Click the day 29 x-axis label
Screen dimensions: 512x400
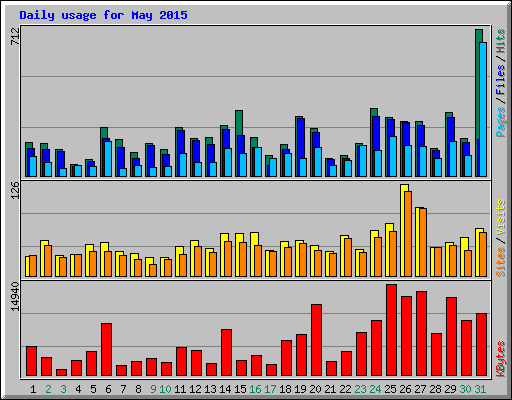click(450, 389)
